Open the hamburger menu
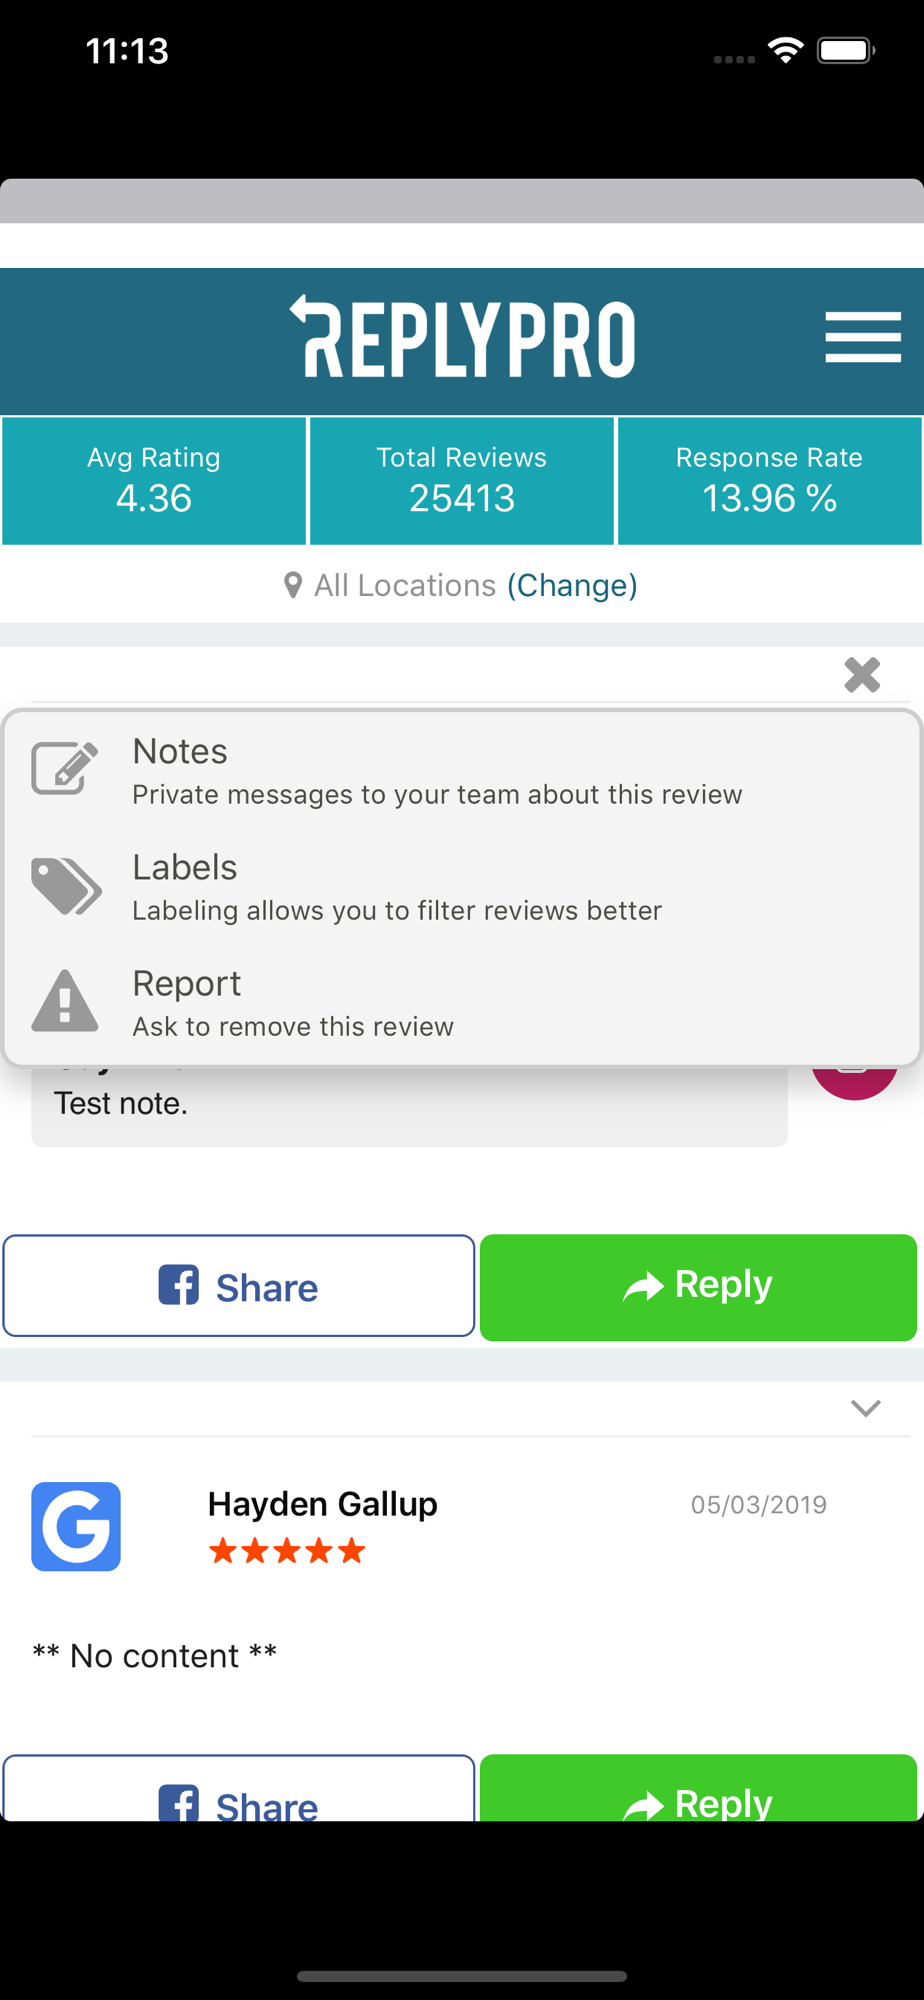Screen dimensions: 924x2000 pos(863,337)
